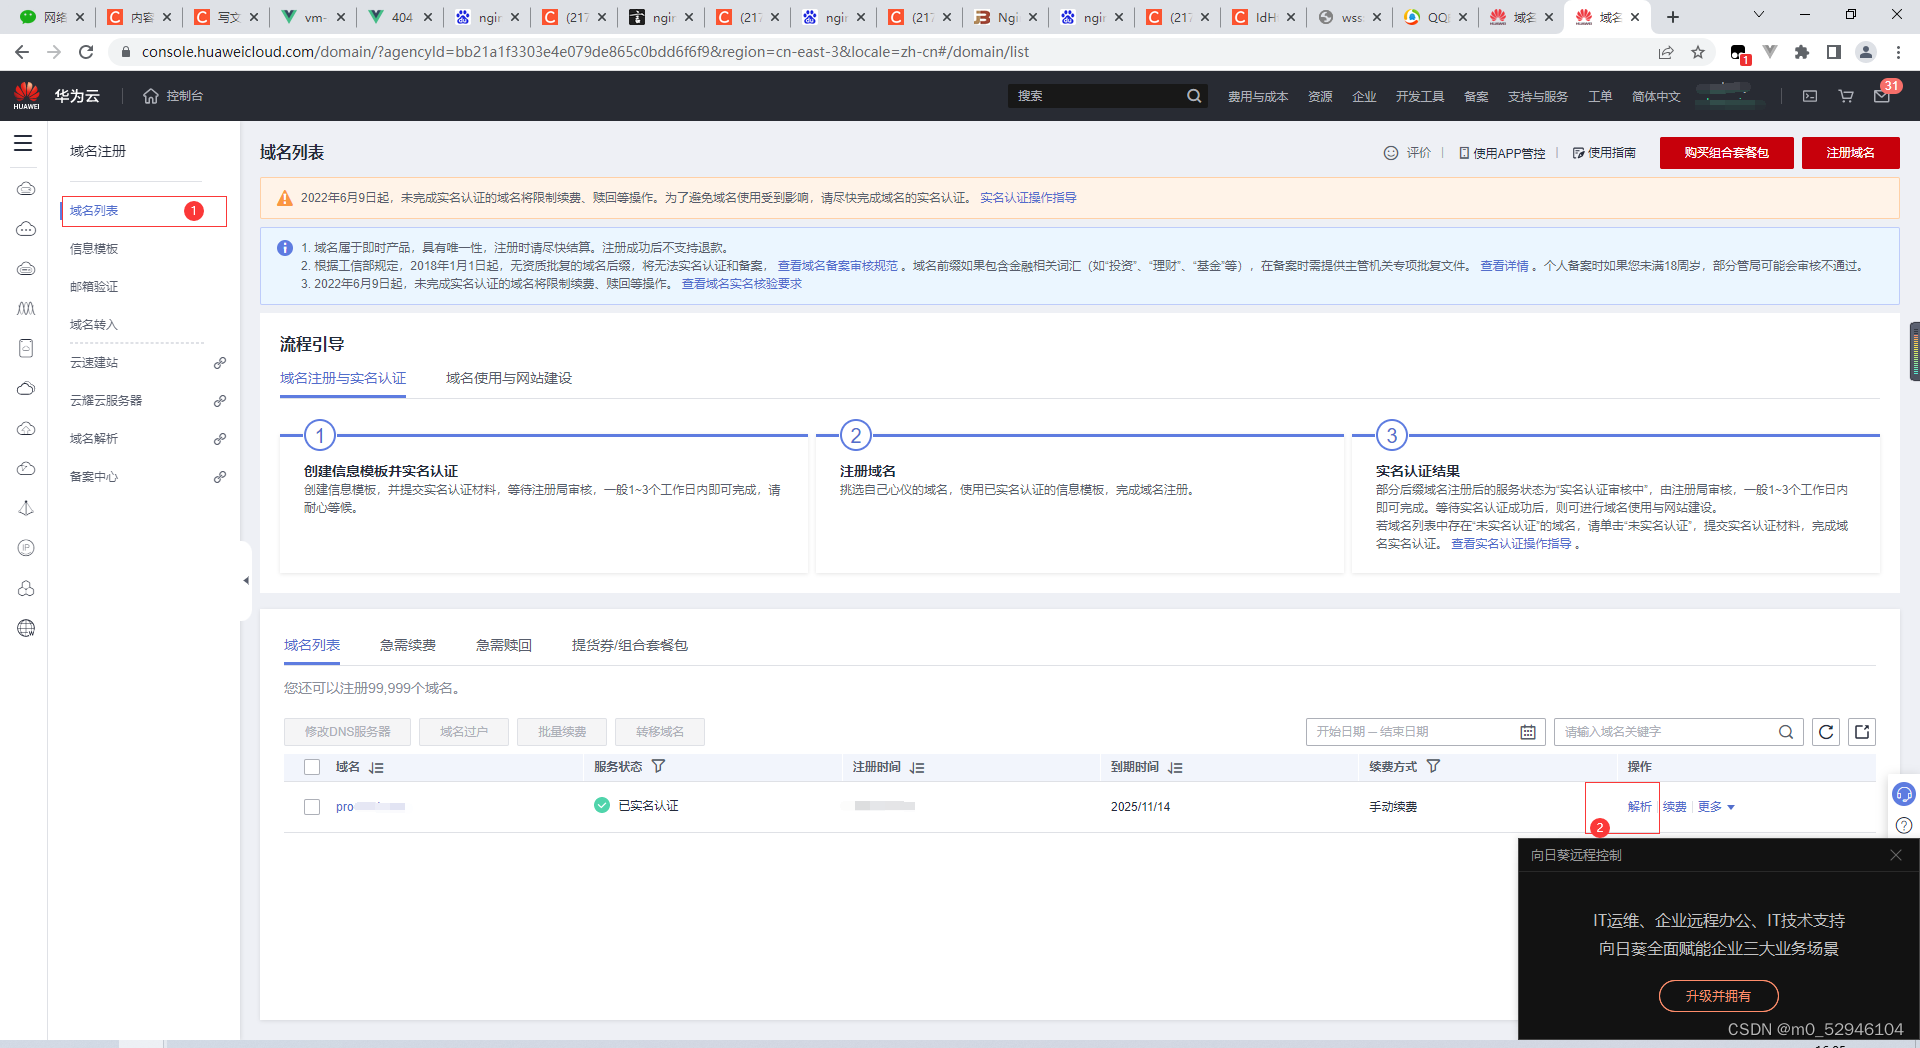Click the browser reload button
Viewport: 1920px width, 1048px height.
point(86,52)
